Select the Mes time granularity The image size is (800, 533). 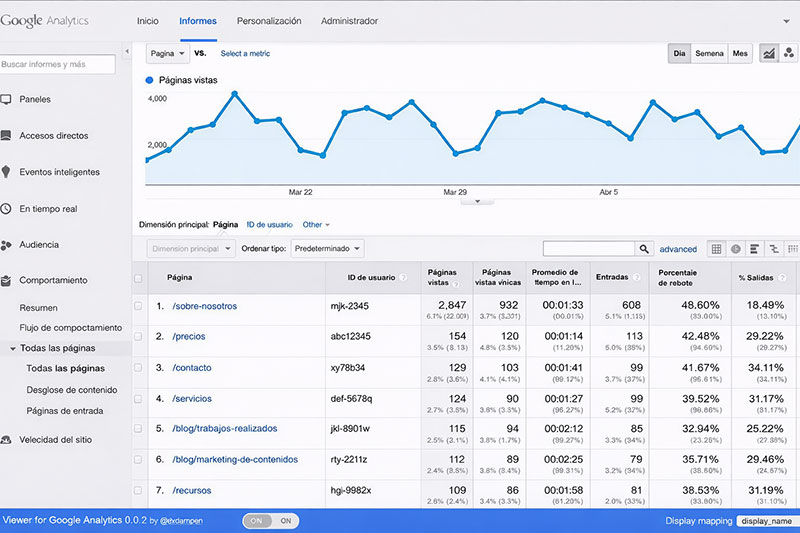tap(740, 53)
